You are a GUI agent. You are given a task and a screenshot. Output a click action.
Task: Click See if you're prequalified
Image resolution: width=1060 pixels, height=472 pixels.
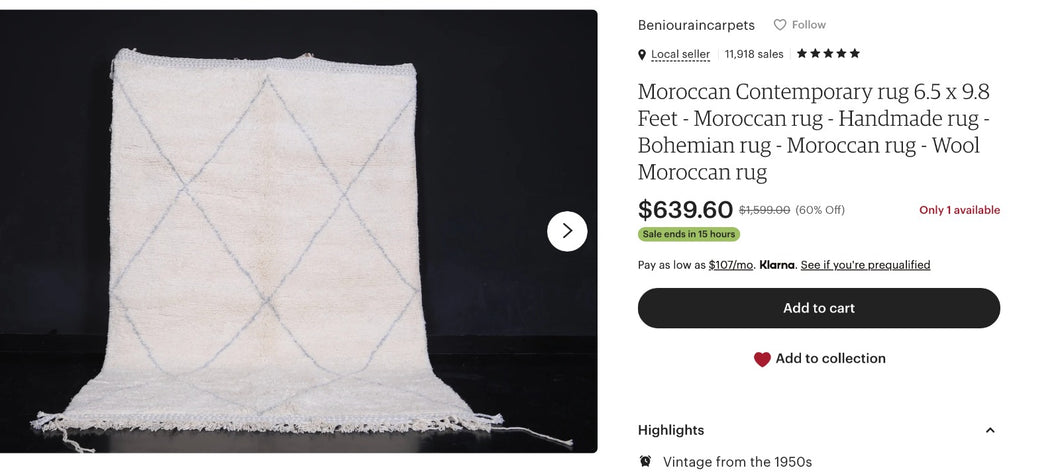(x=865, y=265)
